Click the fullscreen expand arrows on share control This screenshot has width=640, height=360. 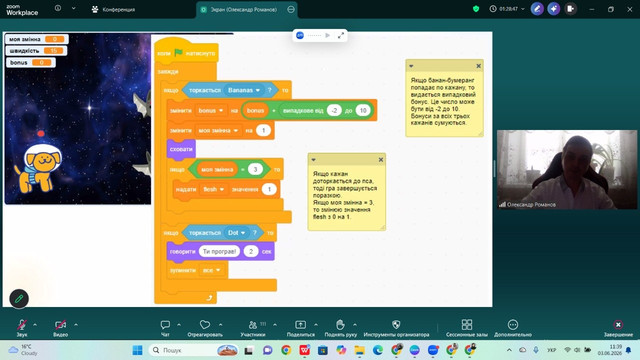point(341,36)
